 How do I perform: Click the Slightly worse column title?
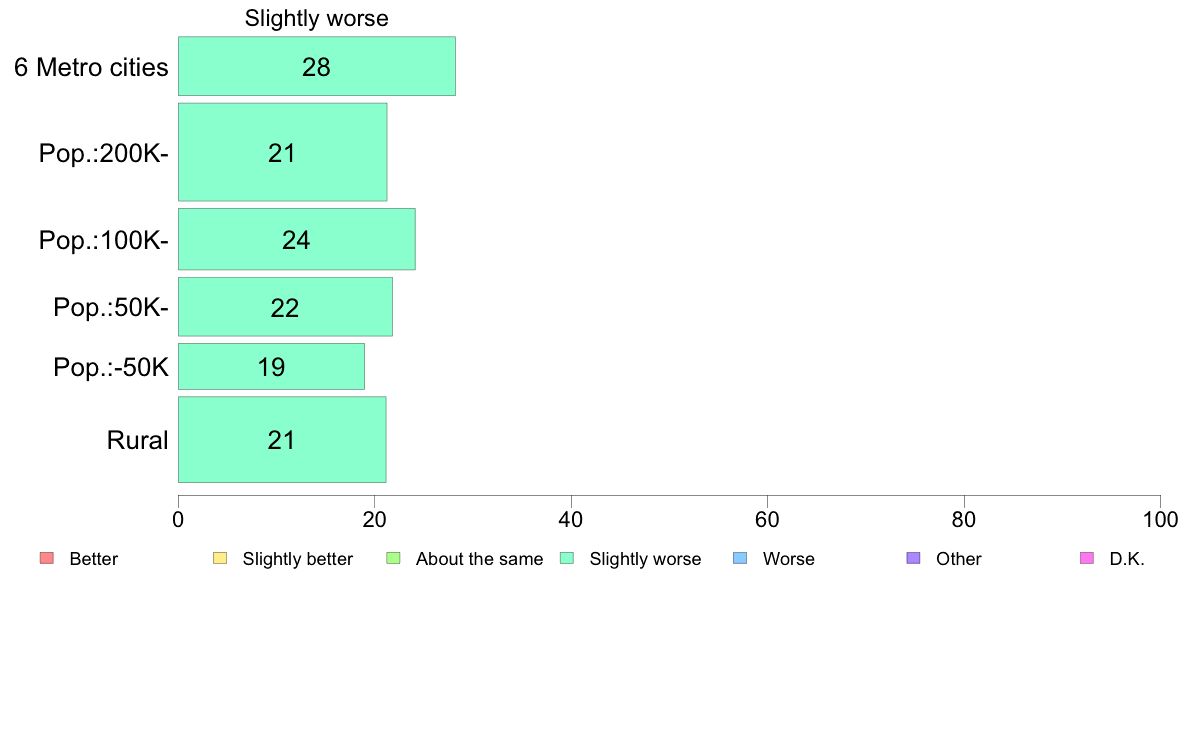pyautogui.click(x=317, y=18)
